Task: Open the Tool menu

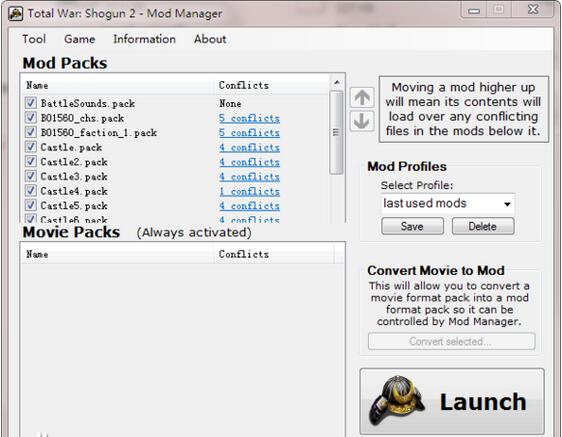Action: point(34,39)
